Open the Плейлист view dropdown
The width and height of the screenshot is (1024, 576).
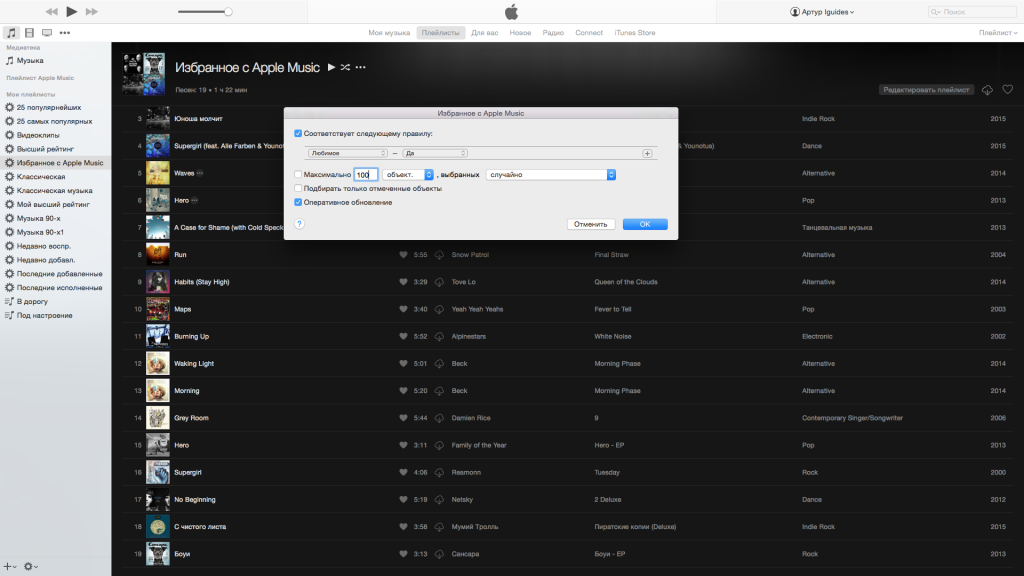pos(998,33)
